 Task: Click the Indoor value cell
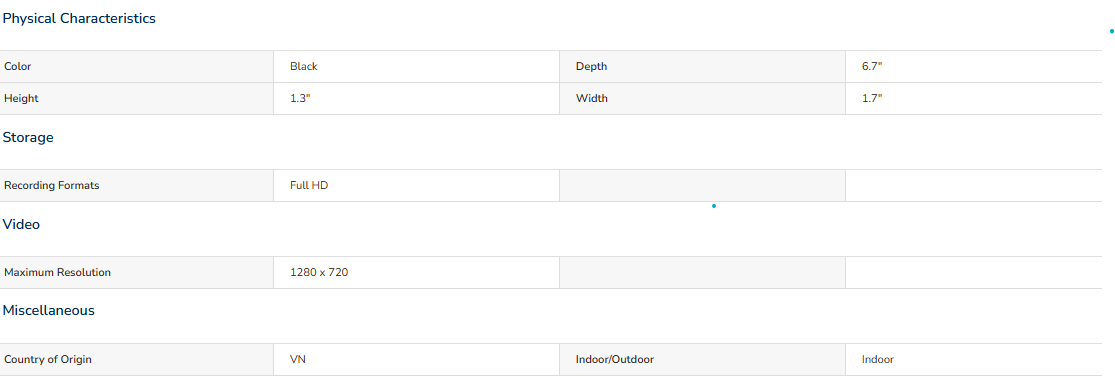973,360
